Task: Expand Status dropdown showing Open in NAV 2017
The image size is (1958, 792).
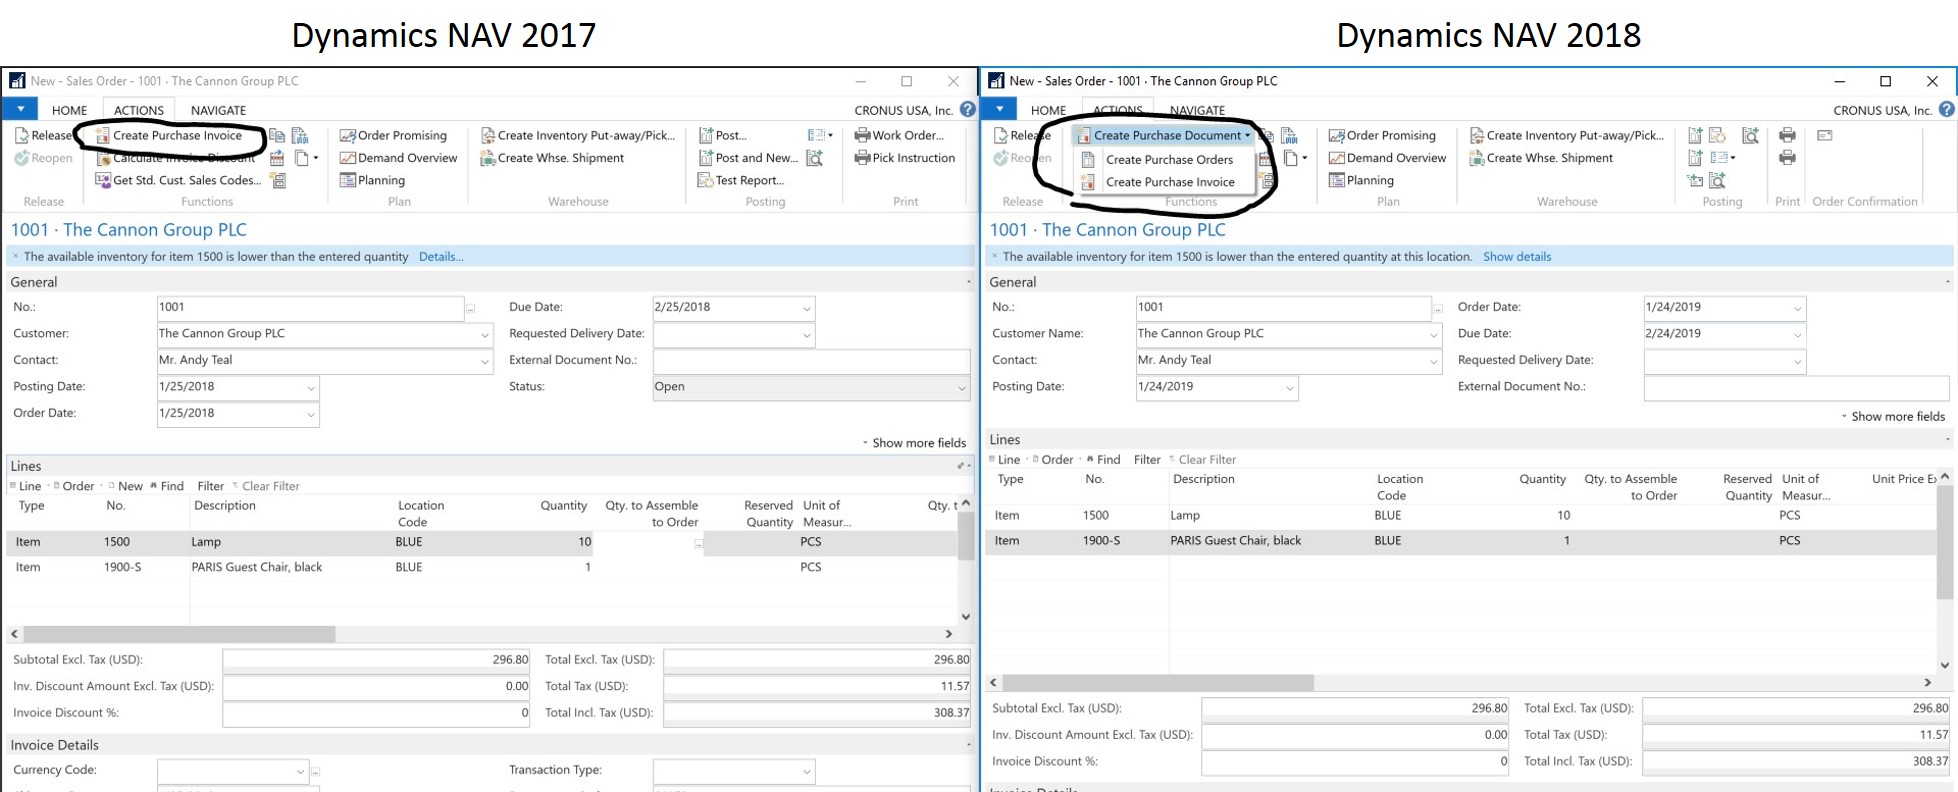Action: [961, 388]
